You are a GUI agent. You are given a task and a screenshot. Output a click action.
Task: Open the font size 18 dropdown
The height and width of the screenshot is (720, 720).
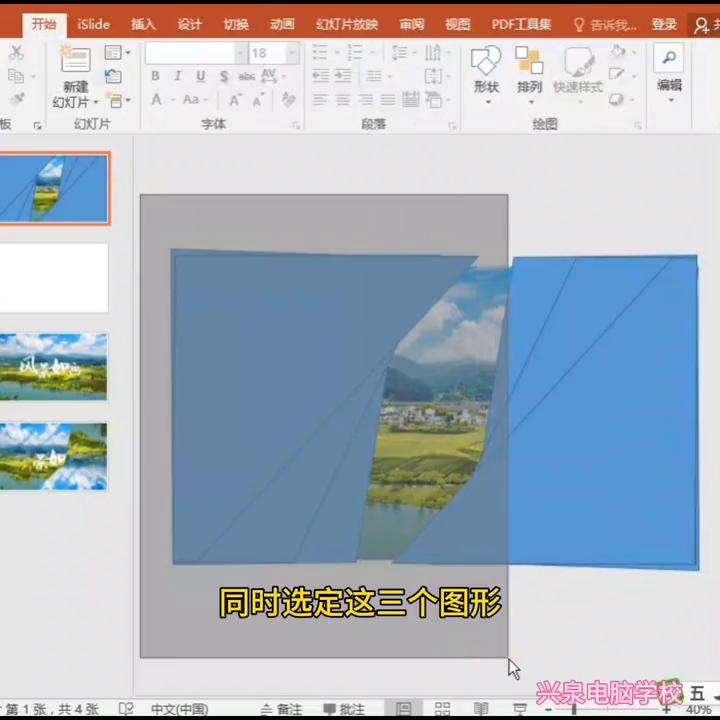[292, 53]
